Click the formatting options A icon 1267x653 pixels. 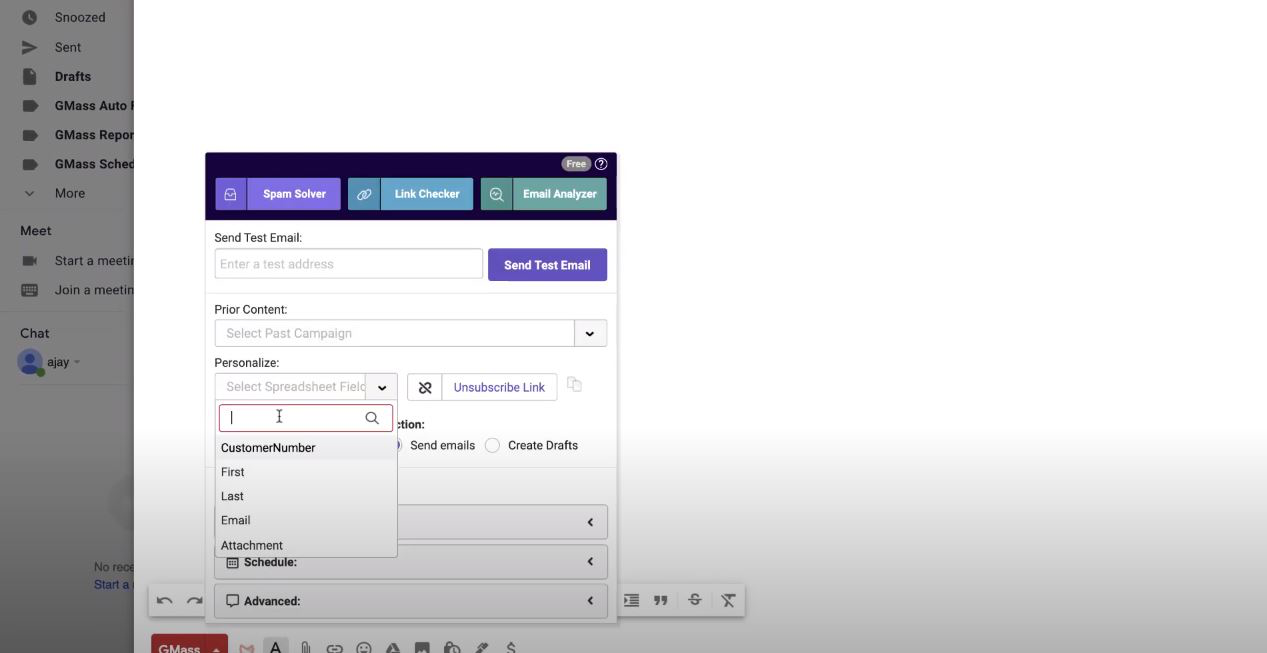[275, 647]
